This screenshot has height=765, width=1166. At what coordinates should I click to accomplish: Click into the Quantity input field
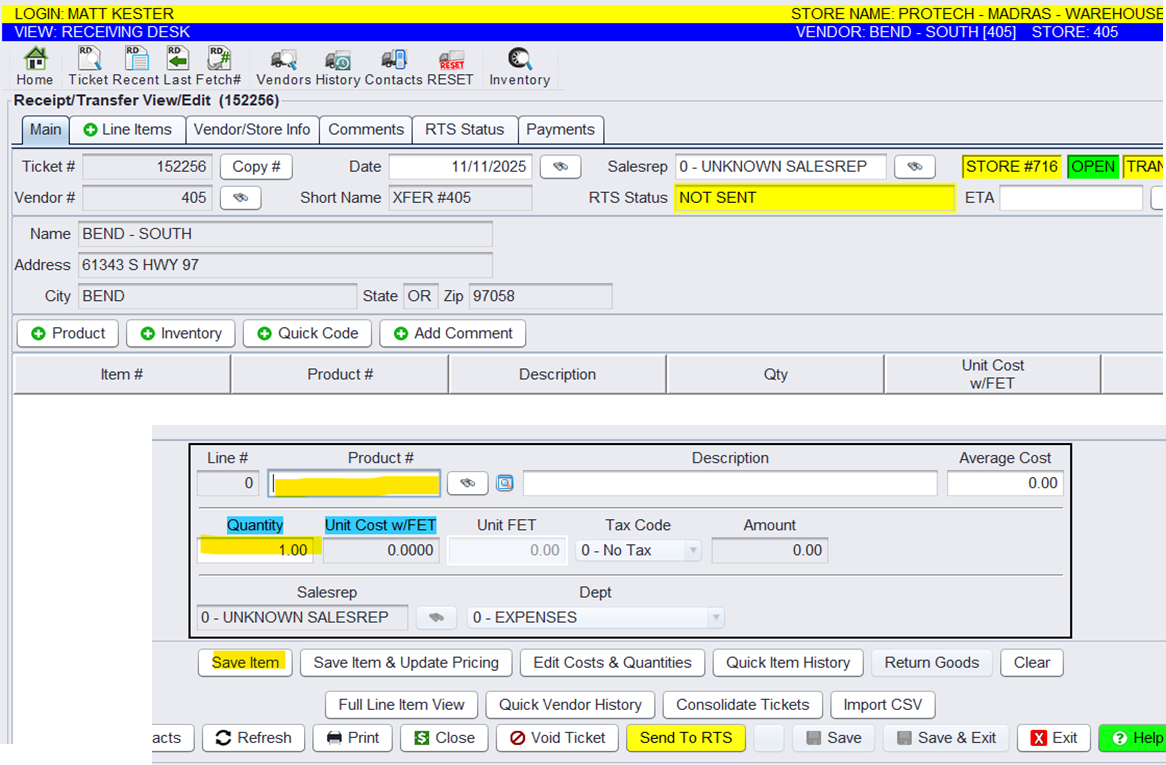255,550
